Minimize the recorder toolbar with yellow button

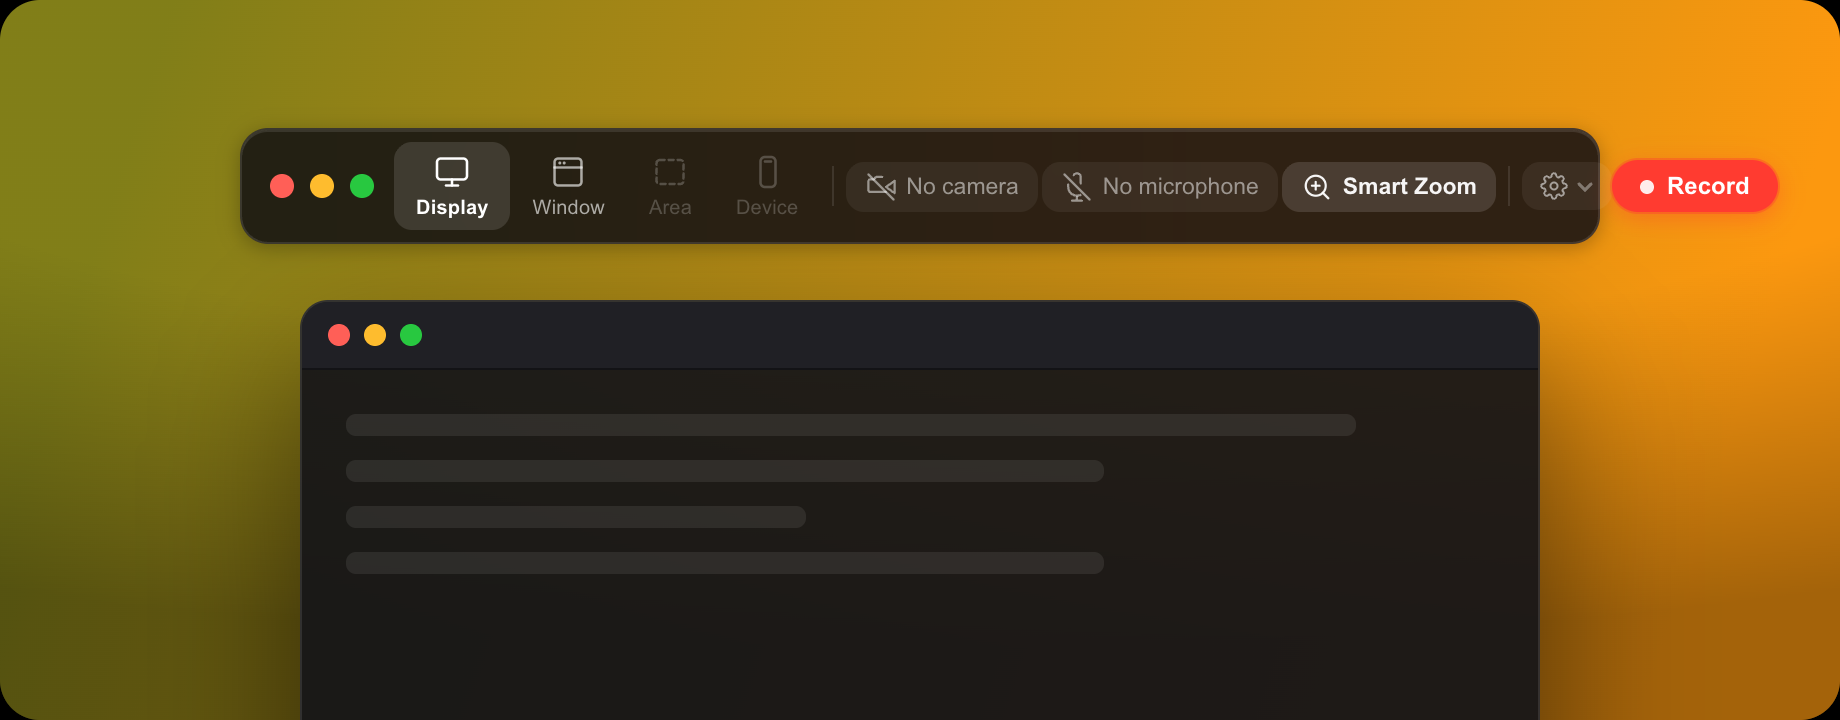pyautogui.click(x=322, y=186)
